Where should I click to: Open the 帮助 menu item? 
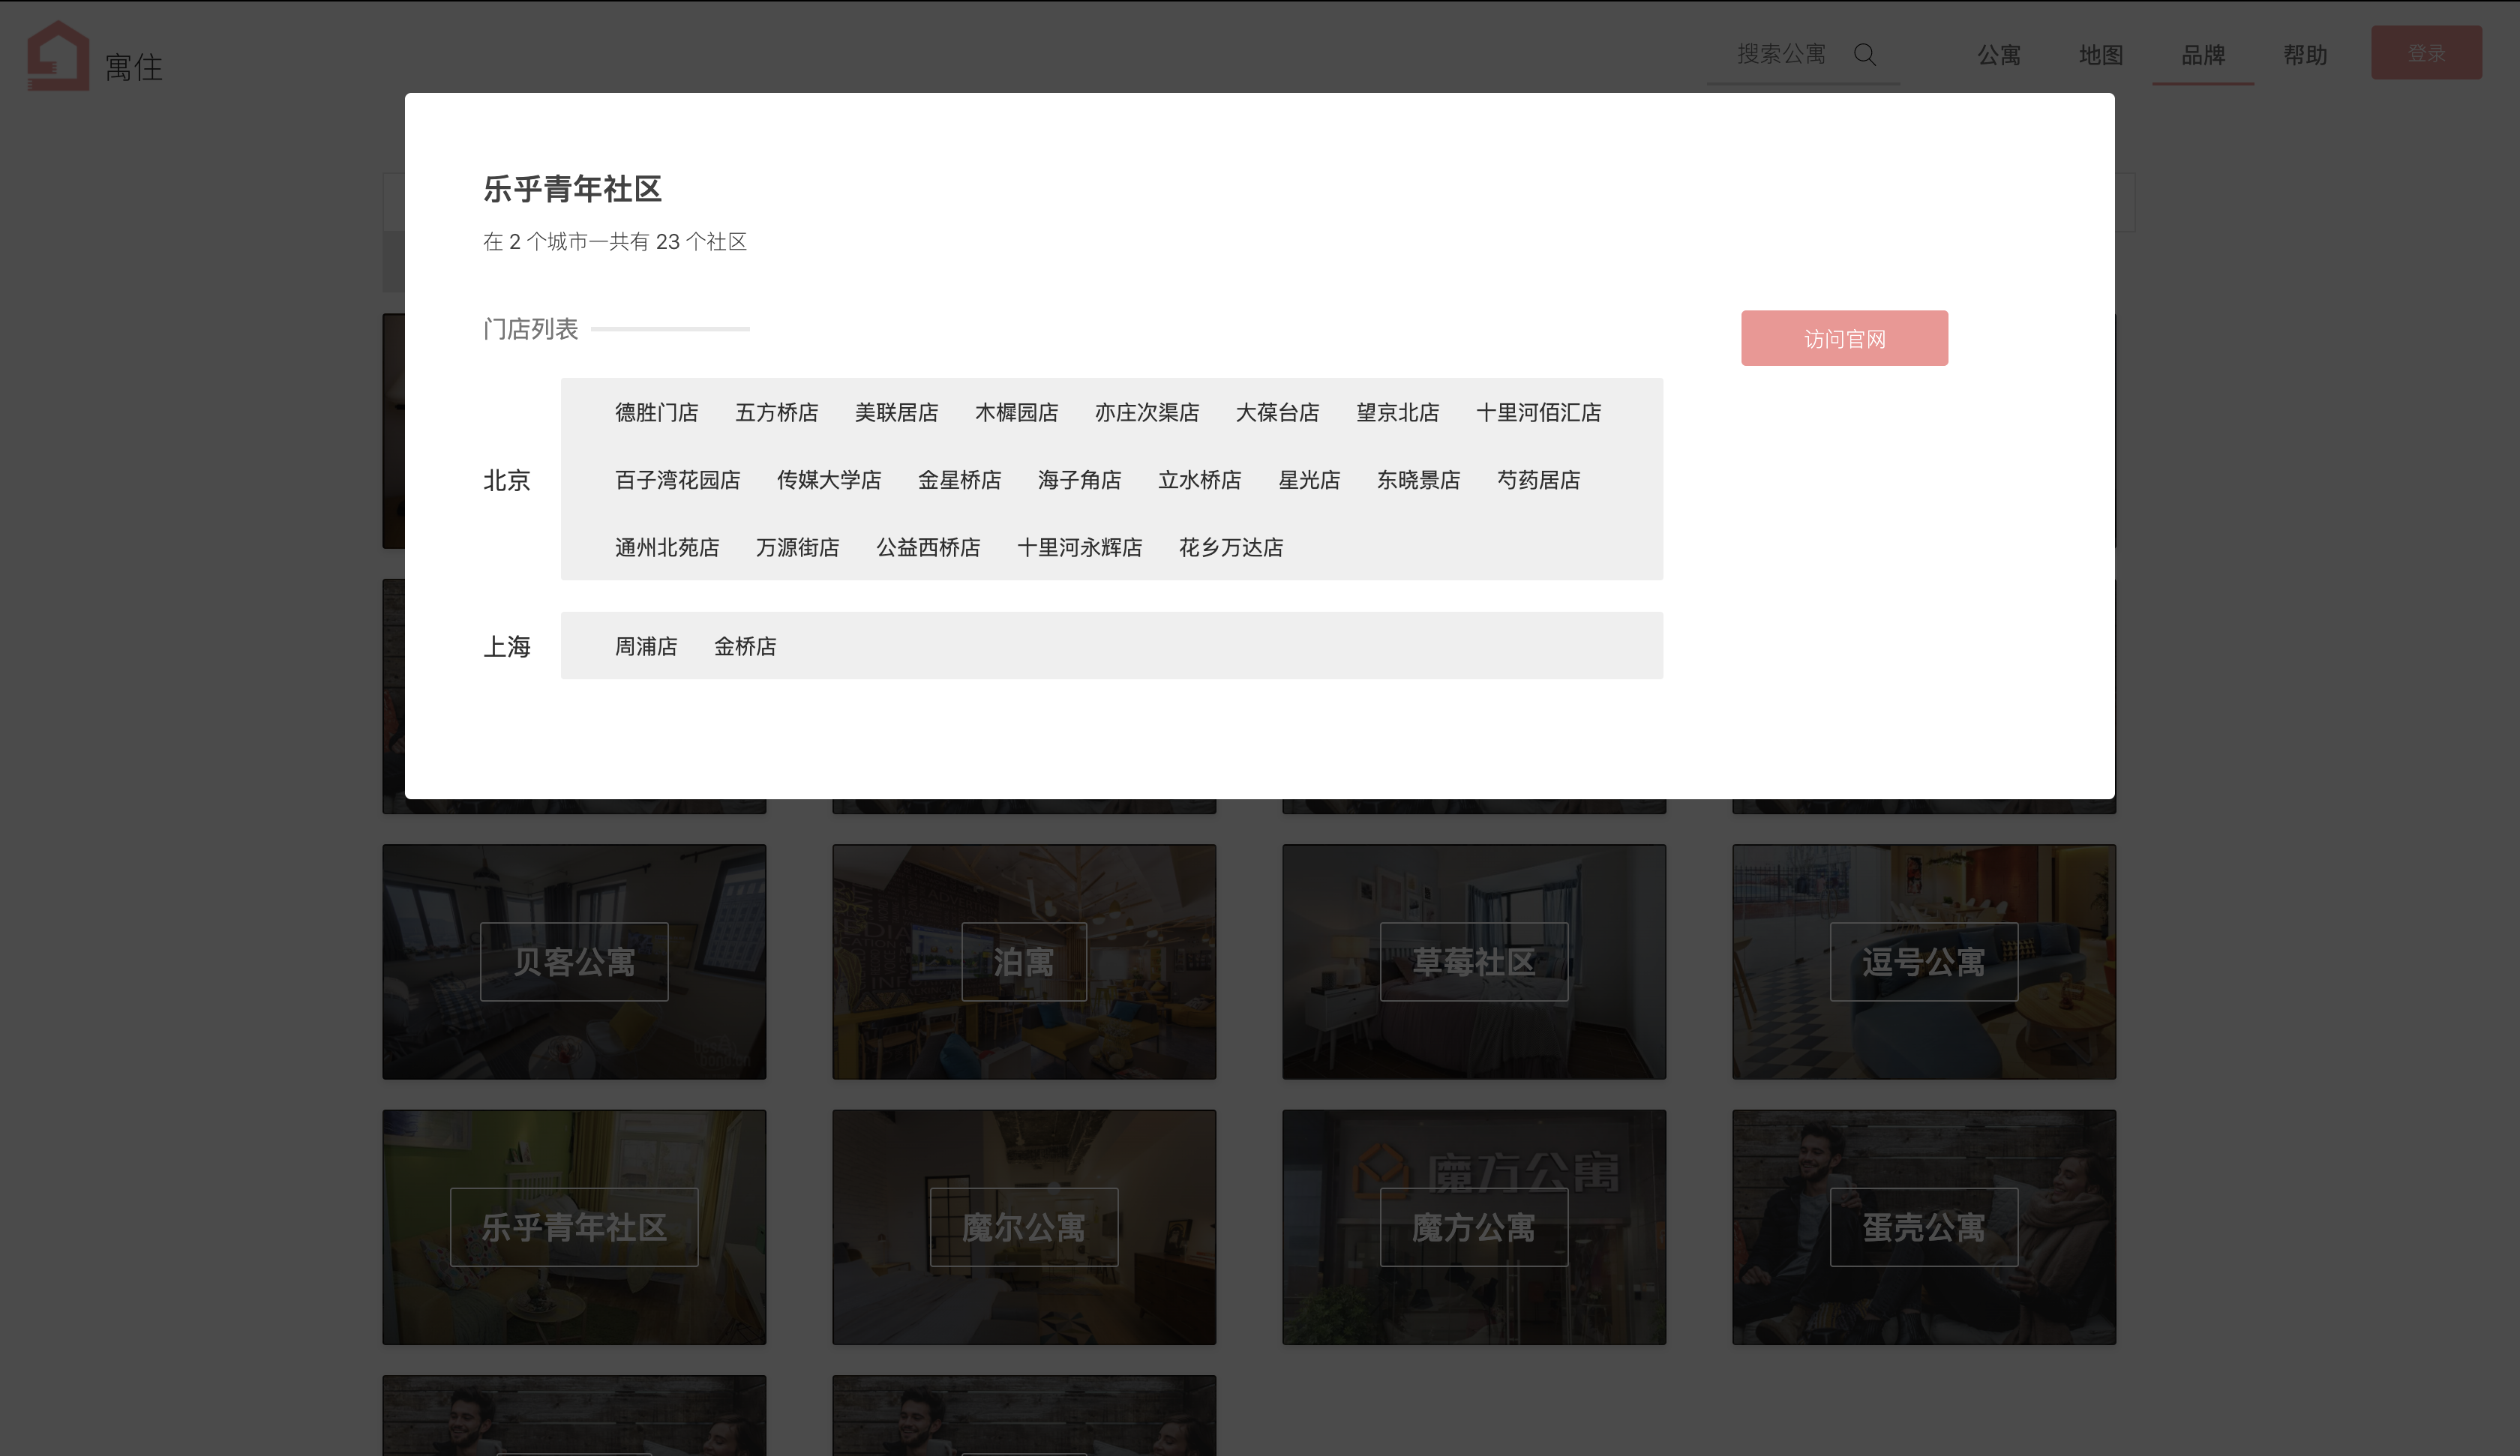point(2304,55)
